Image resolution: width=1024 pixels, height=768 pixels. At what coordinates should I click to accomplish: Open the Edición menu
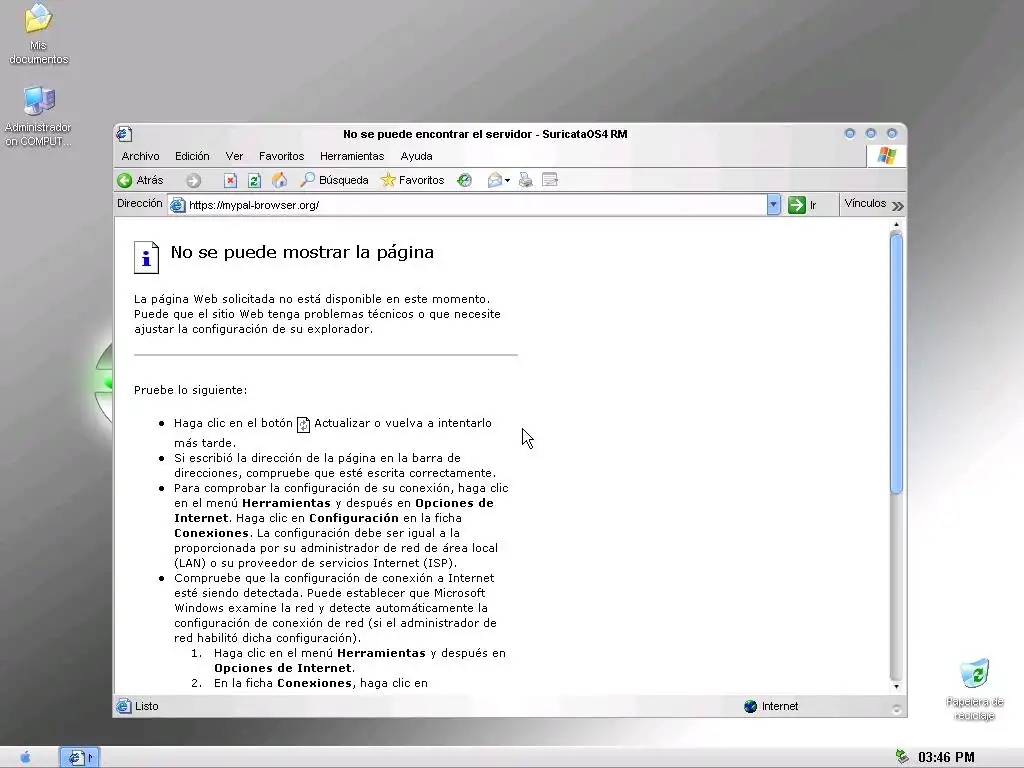coord(192,156)
